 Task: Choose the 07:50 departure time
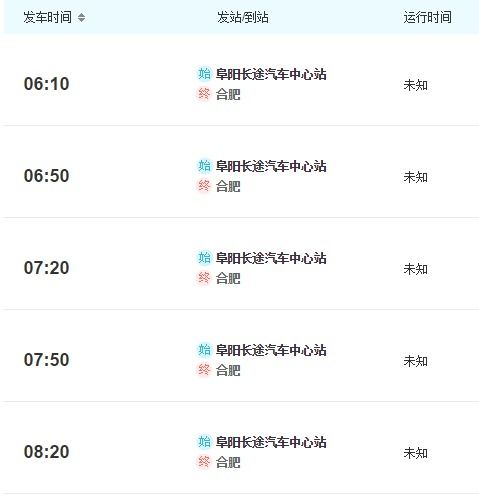[46, 360]
